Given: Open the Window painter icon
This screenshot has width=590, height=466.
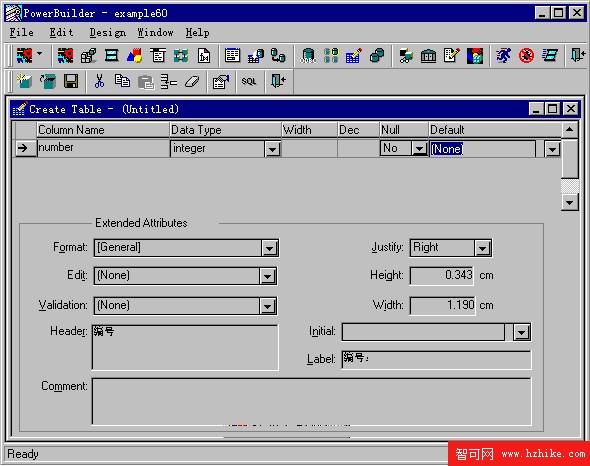Looking at the screenshot, I should tap(111, 56).
